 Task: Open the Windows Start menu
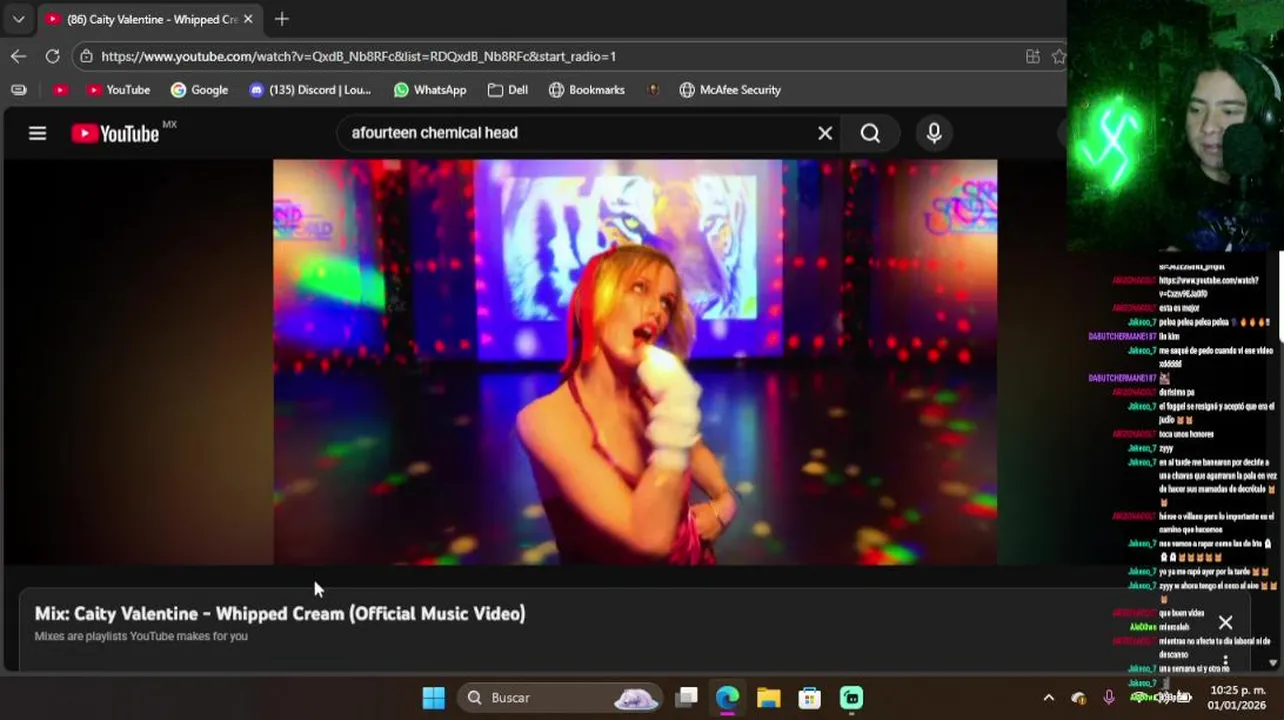(433, 698)
